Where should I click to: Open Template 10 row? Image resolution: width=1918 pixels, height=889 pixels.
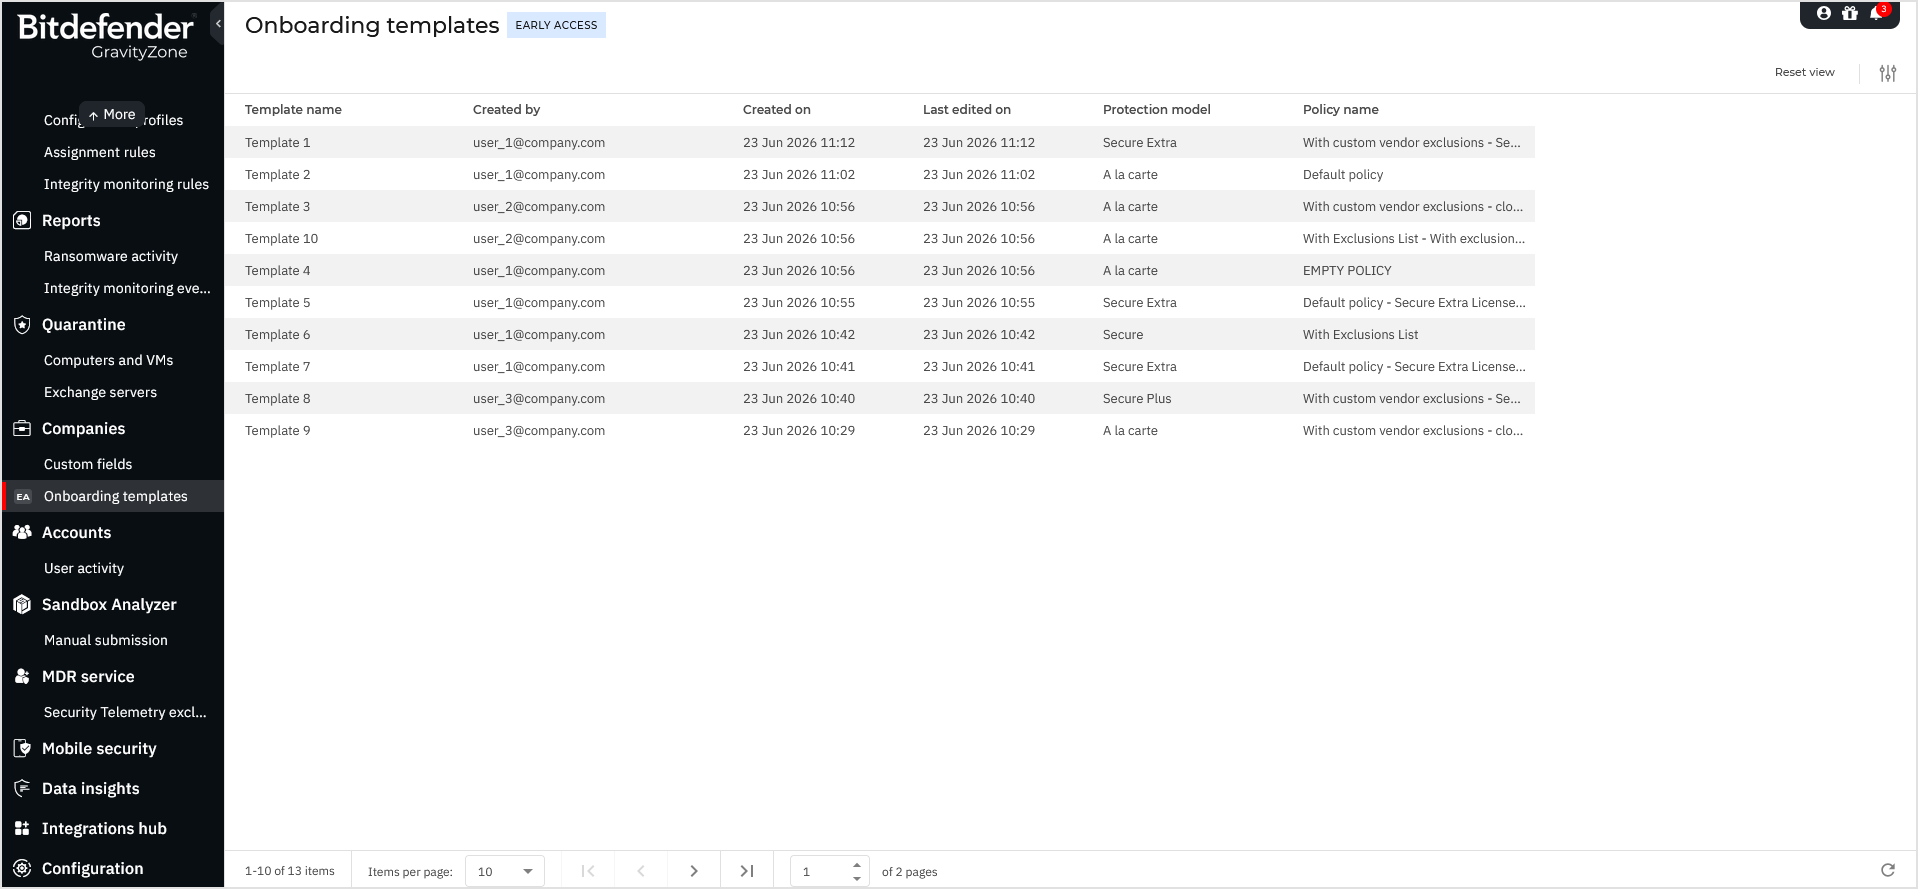point(880,238)
